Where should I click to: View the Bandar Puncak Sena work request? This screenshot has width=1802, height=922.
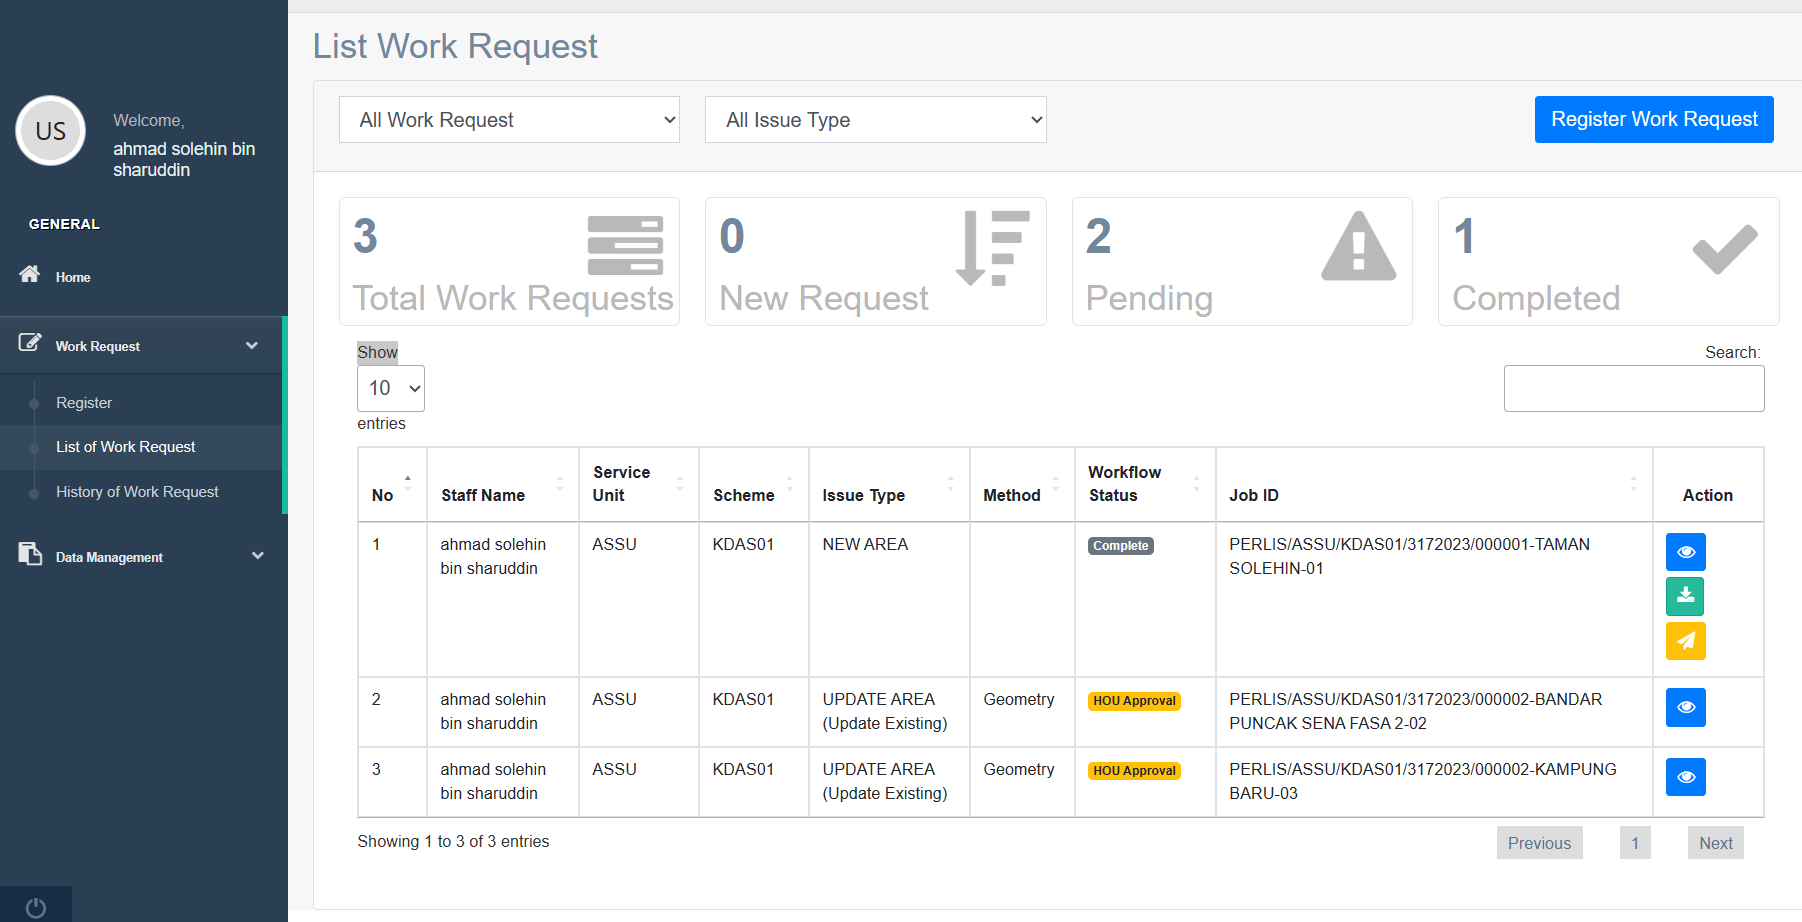1685,707
